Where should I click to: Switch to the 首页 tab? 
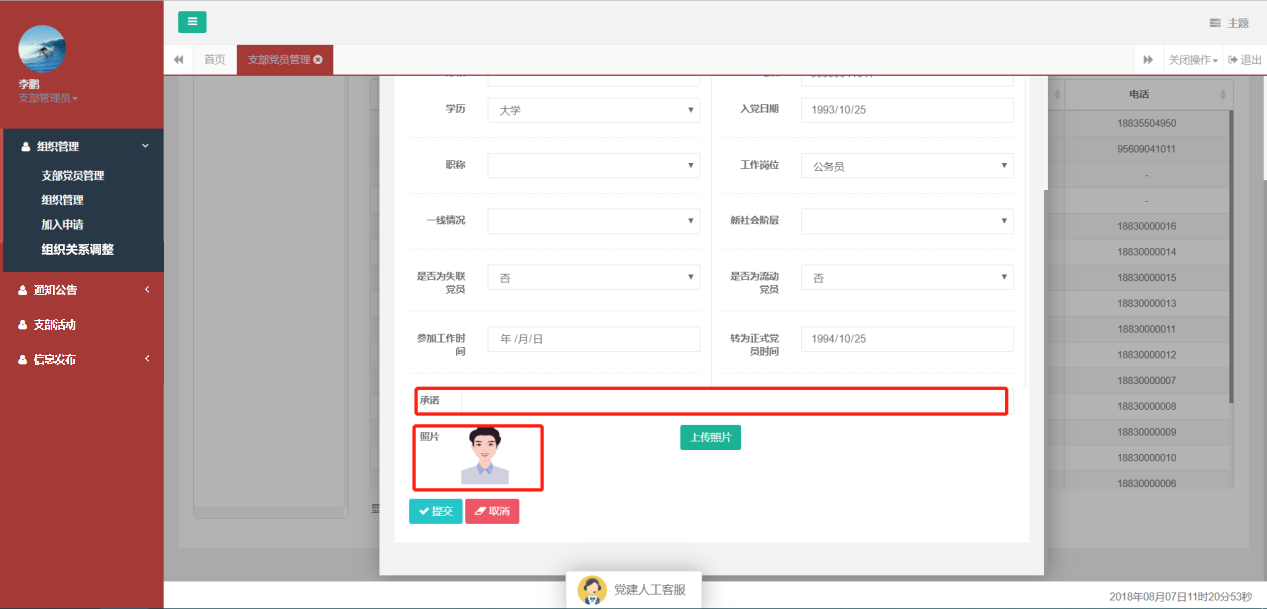pyautogui.click(x=214, y=60)
